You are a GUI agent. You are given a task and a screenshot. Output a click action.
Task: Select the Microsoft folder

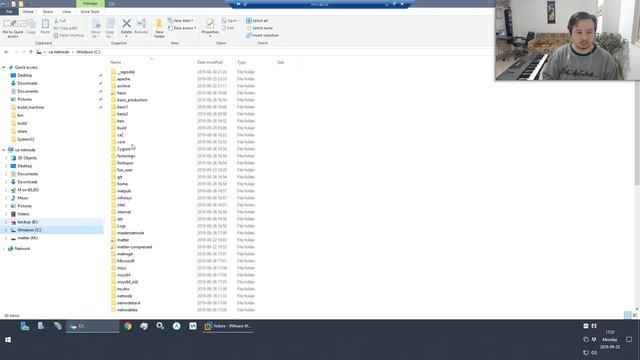pyautogui.click(x=125, y=261)
